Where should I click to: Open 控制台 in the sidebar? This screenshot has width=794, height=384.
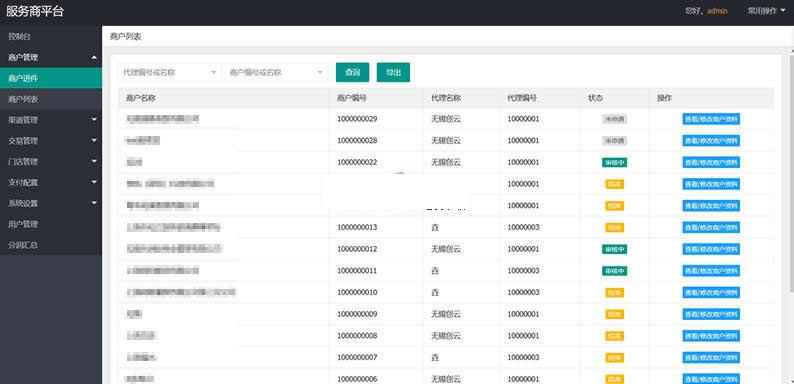pyautogui.click(x=51, y=36)
